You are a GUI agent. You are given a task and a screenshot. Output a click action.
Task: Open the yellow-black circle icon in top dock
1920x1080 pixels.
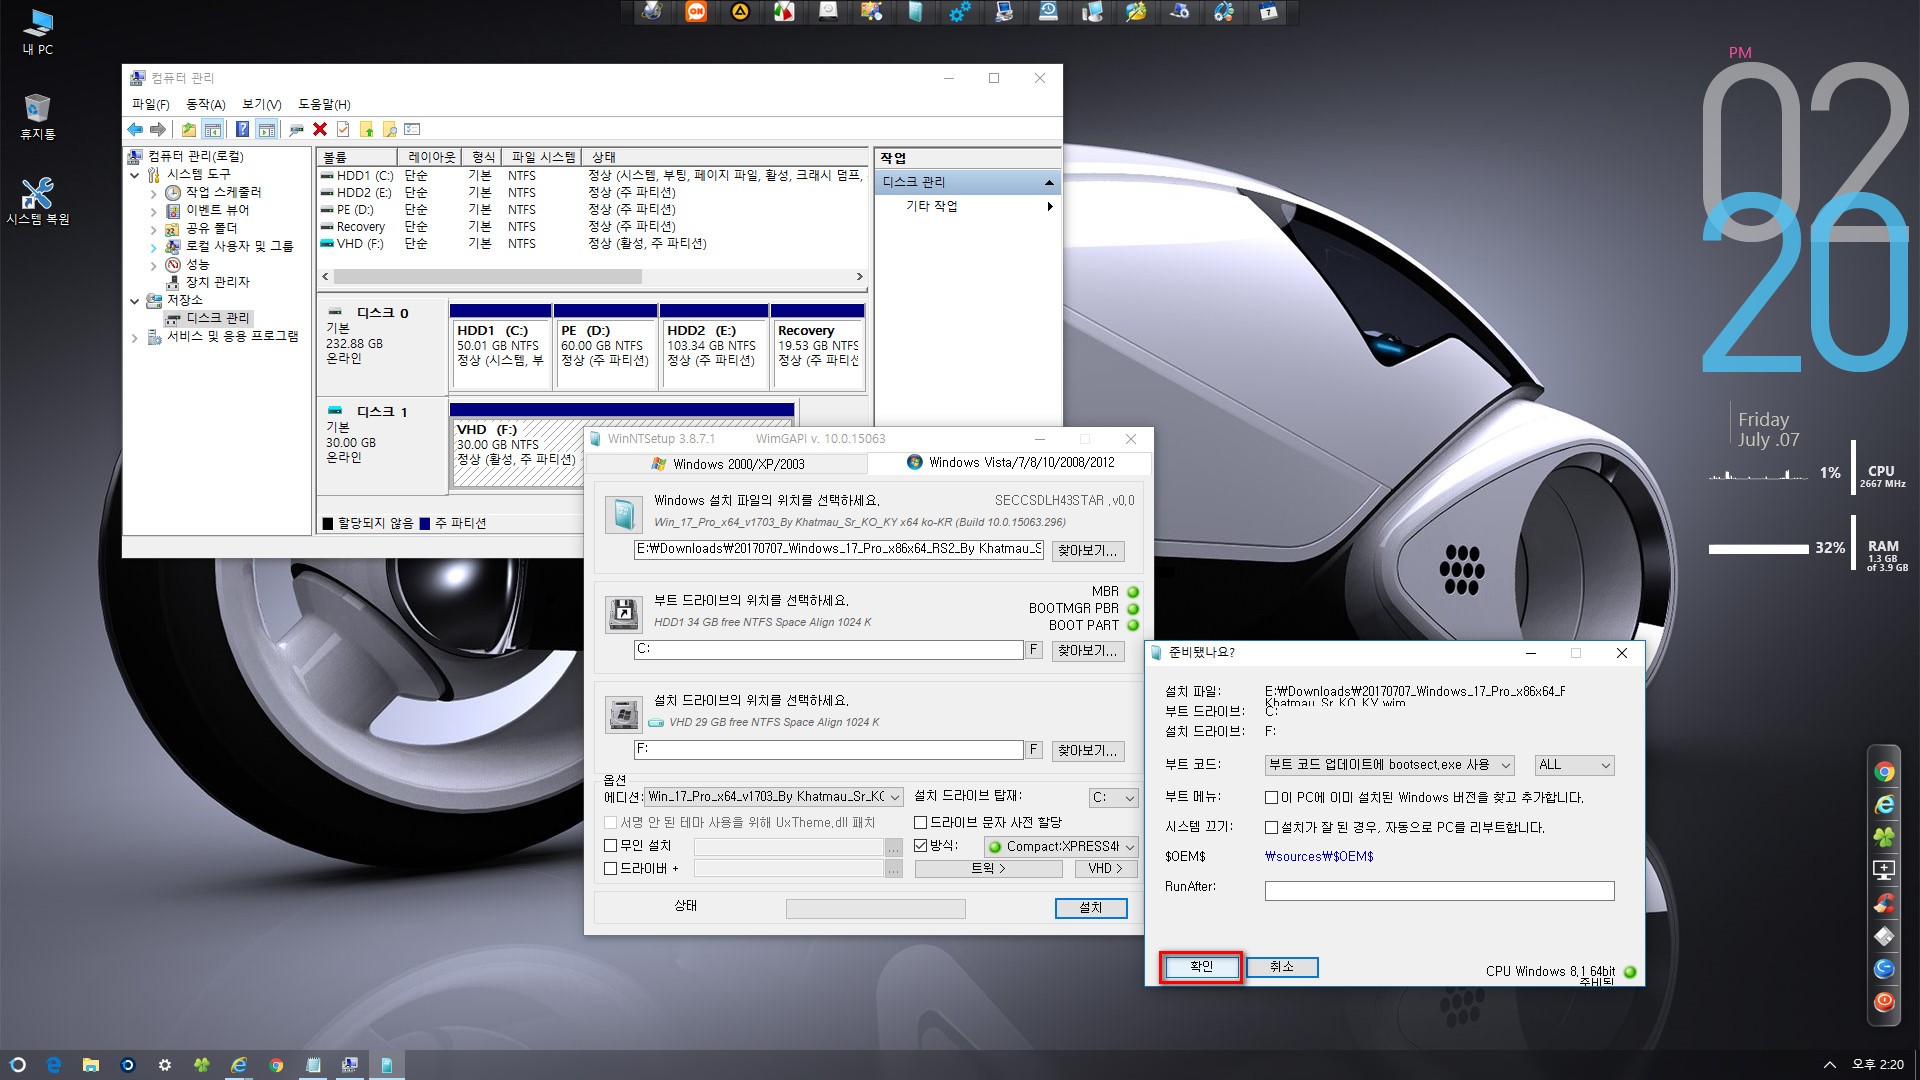click(740, 12)
